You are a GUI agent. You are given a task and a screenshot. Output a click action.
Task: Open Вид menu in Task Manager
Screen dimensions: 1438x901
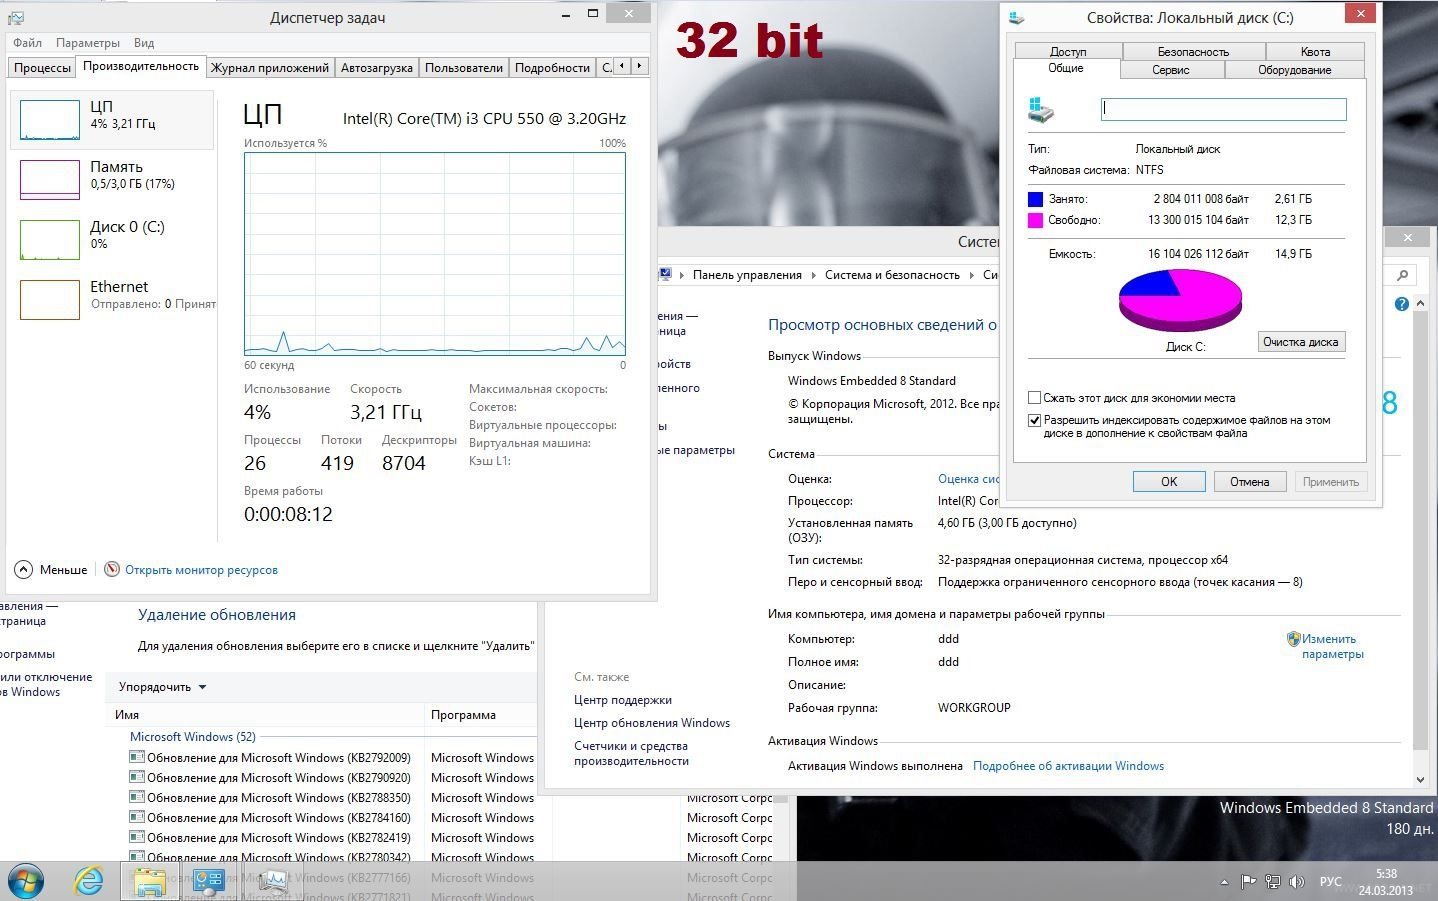(144, 43)
